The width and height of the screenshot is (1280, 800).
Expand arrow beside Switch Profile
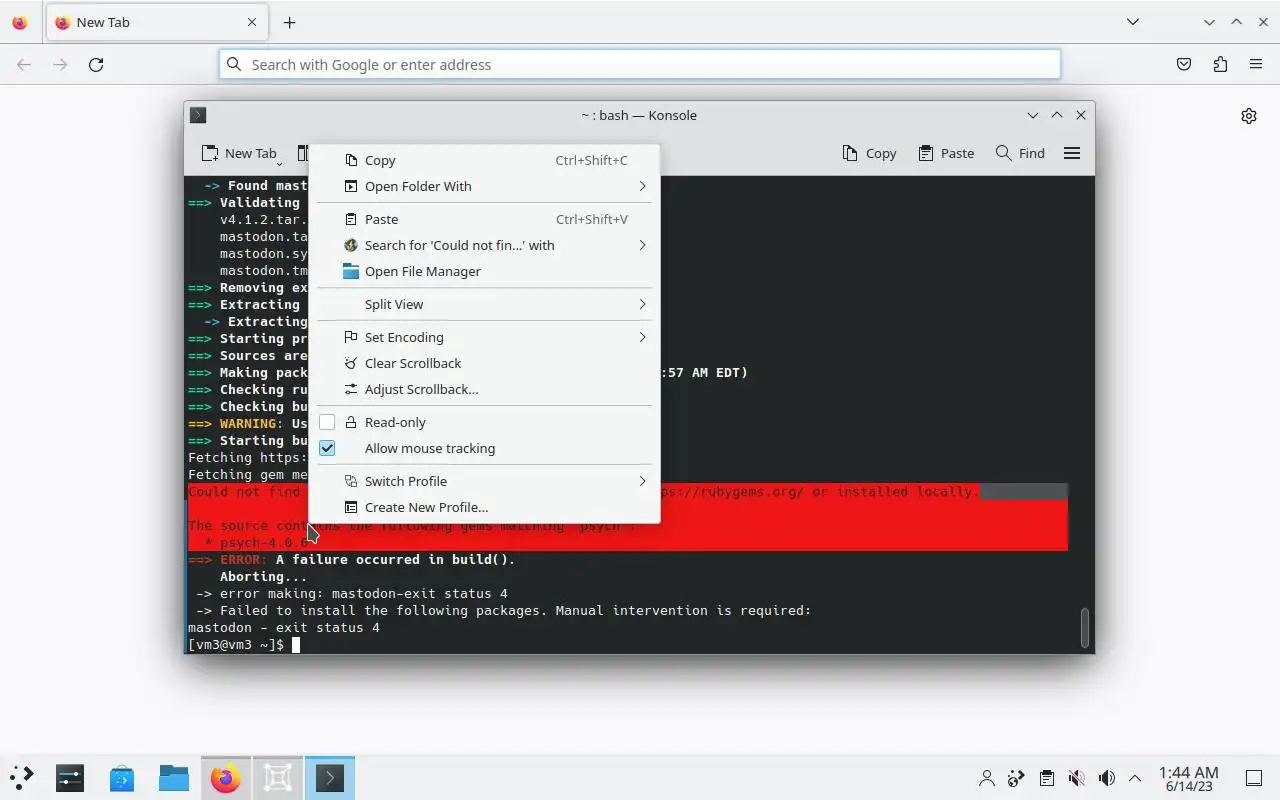coord(642,481)
